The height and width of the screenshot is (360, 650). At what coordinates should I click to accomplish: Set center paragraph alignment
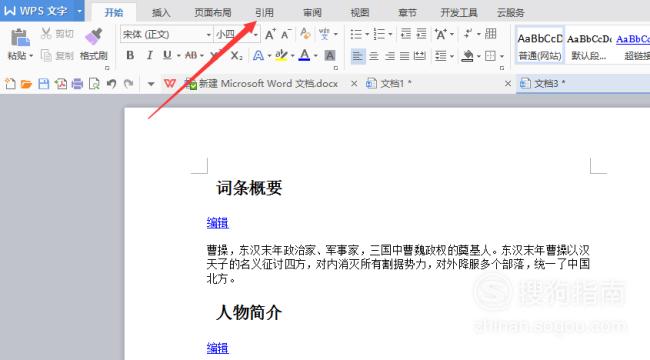pos(374,56)
